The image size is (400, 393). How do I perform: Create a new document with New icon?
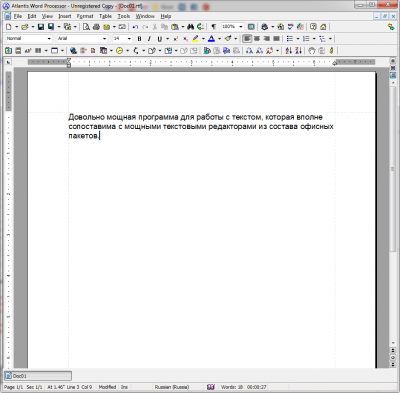pos(9,27)
